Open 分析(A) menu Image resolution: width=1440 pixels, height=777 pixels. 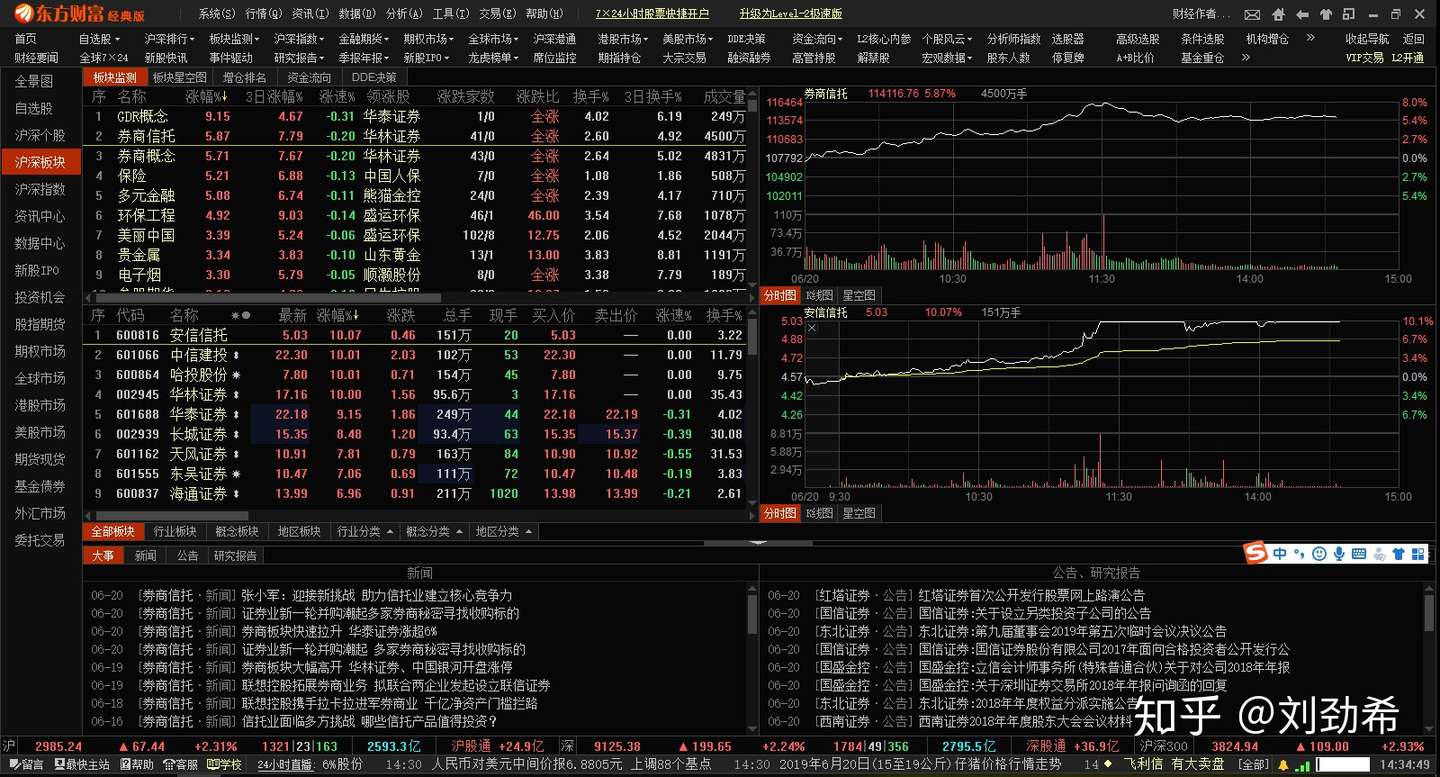click(x=404, y=14)
